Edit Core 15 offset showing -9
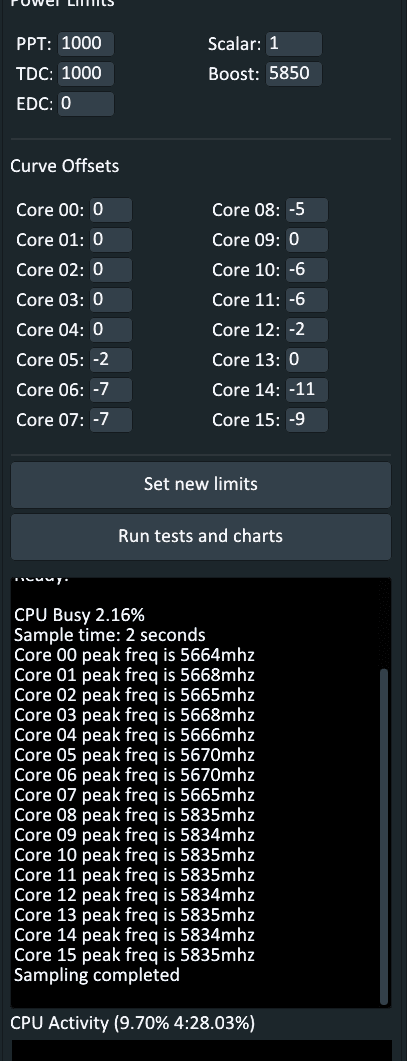 click(307, 420)
